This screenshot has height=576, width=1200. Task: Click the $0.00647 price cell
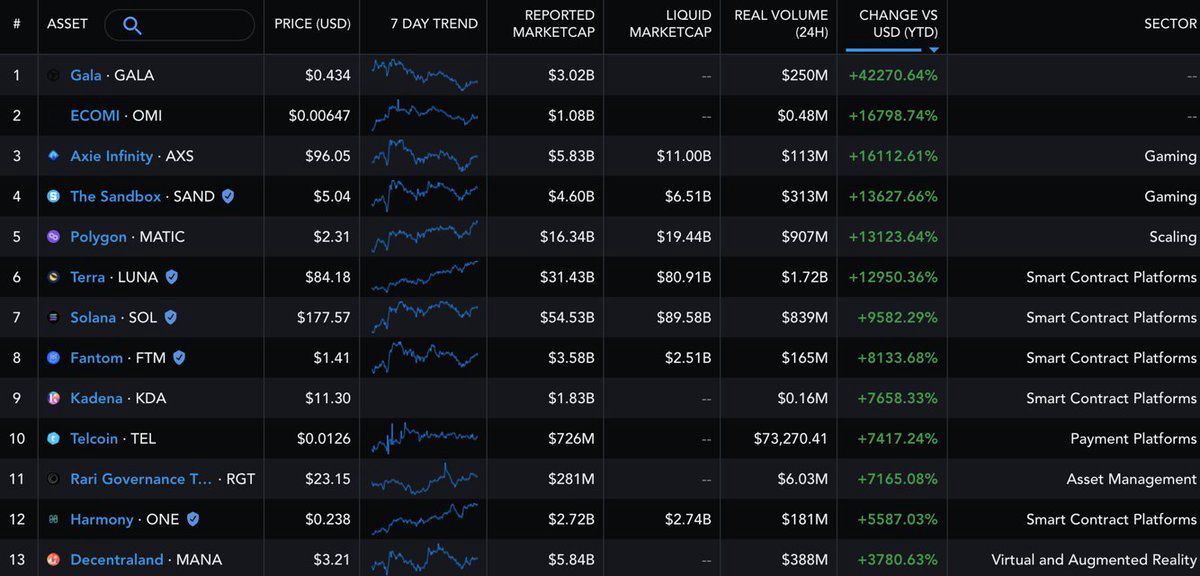click(x=320, y=116)
